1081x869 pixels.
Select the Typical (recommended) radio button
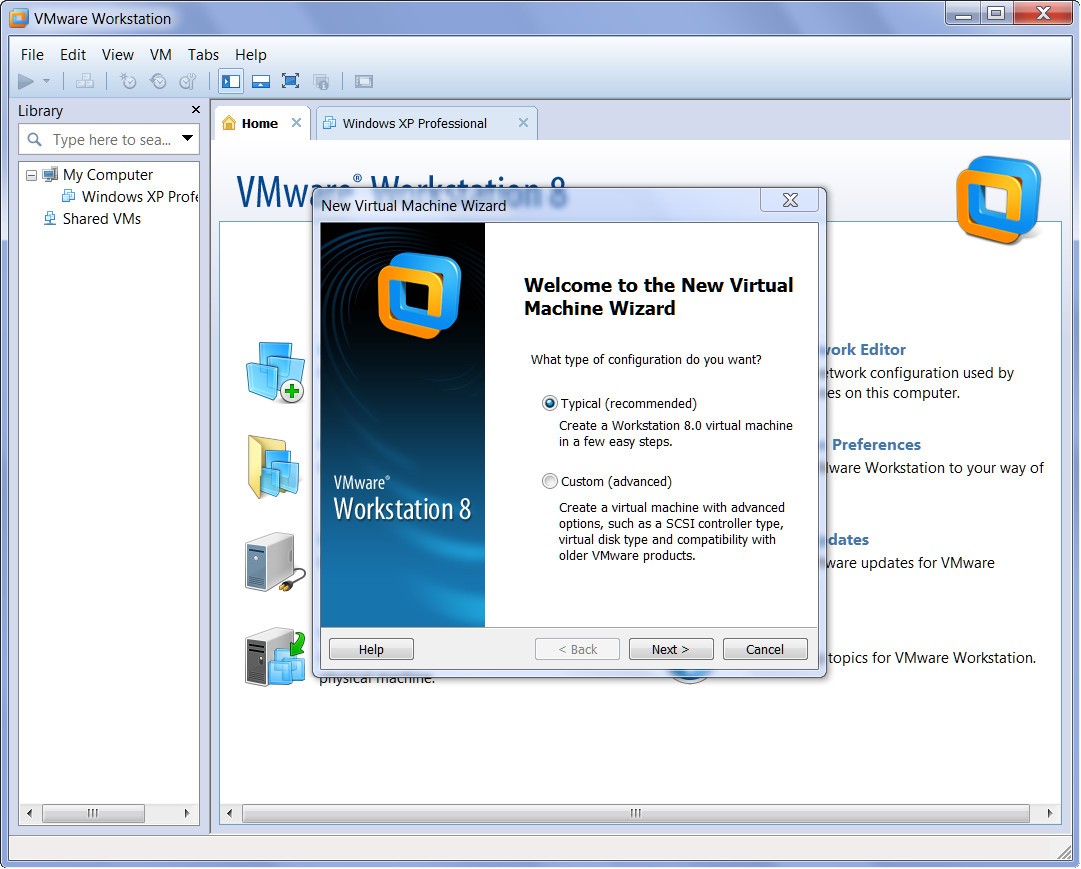click(x=549, y=403)
